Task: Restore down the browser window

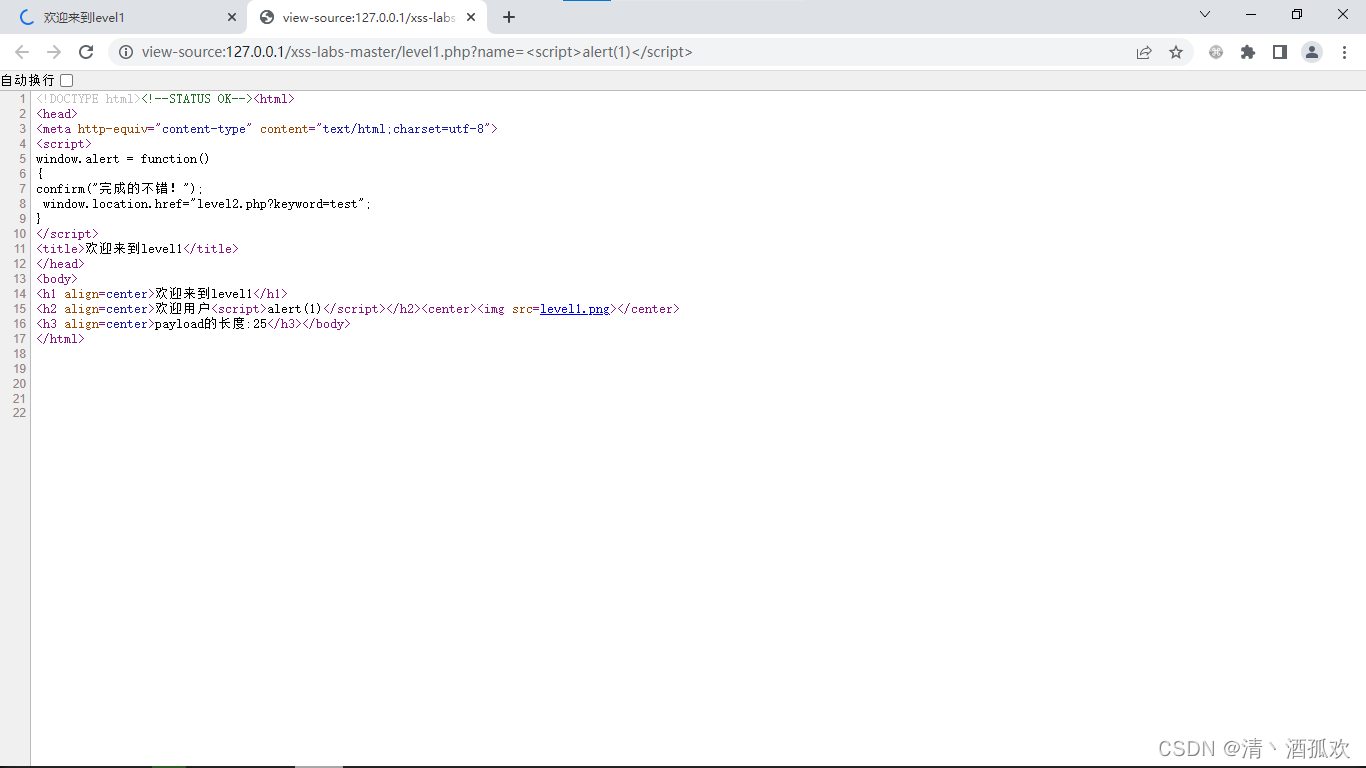Action: [1297, 14]
